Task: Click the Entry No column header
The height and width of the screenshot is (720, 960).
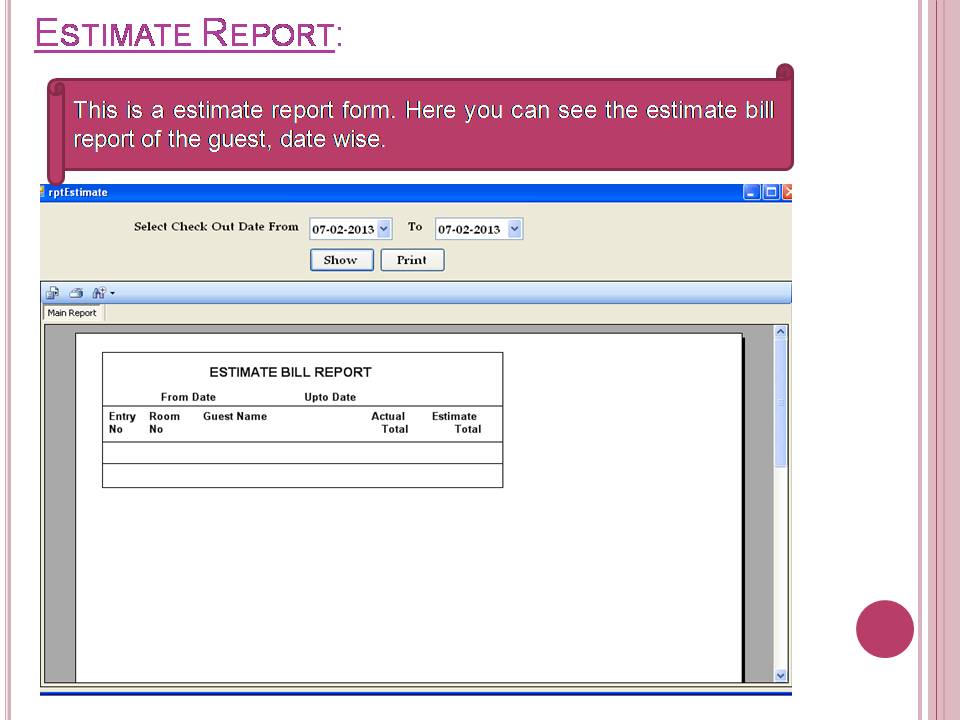Action: click(122, 422)
